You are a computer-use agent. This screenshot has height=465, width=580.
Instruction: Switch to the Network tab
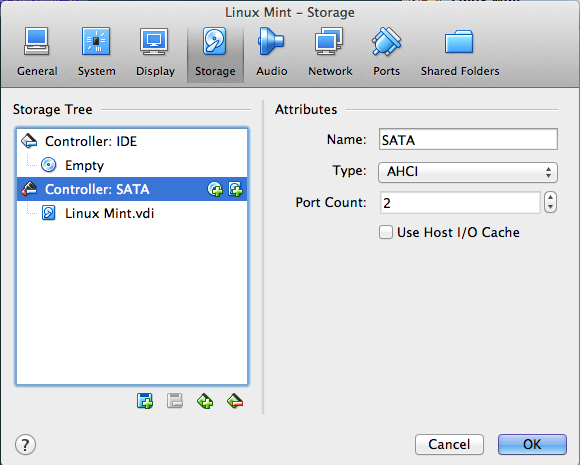click(330, 52)
